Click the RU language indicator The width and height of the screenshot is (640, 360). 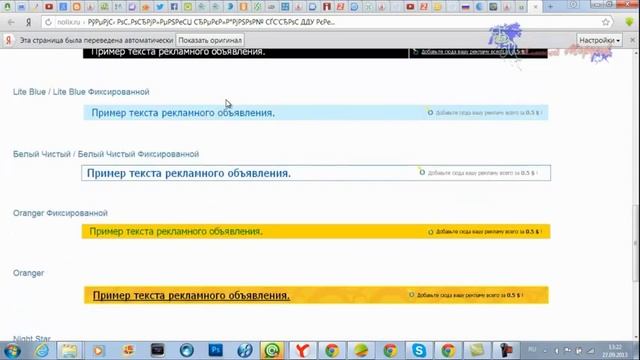pyautogui.click(x=532, y=350)
